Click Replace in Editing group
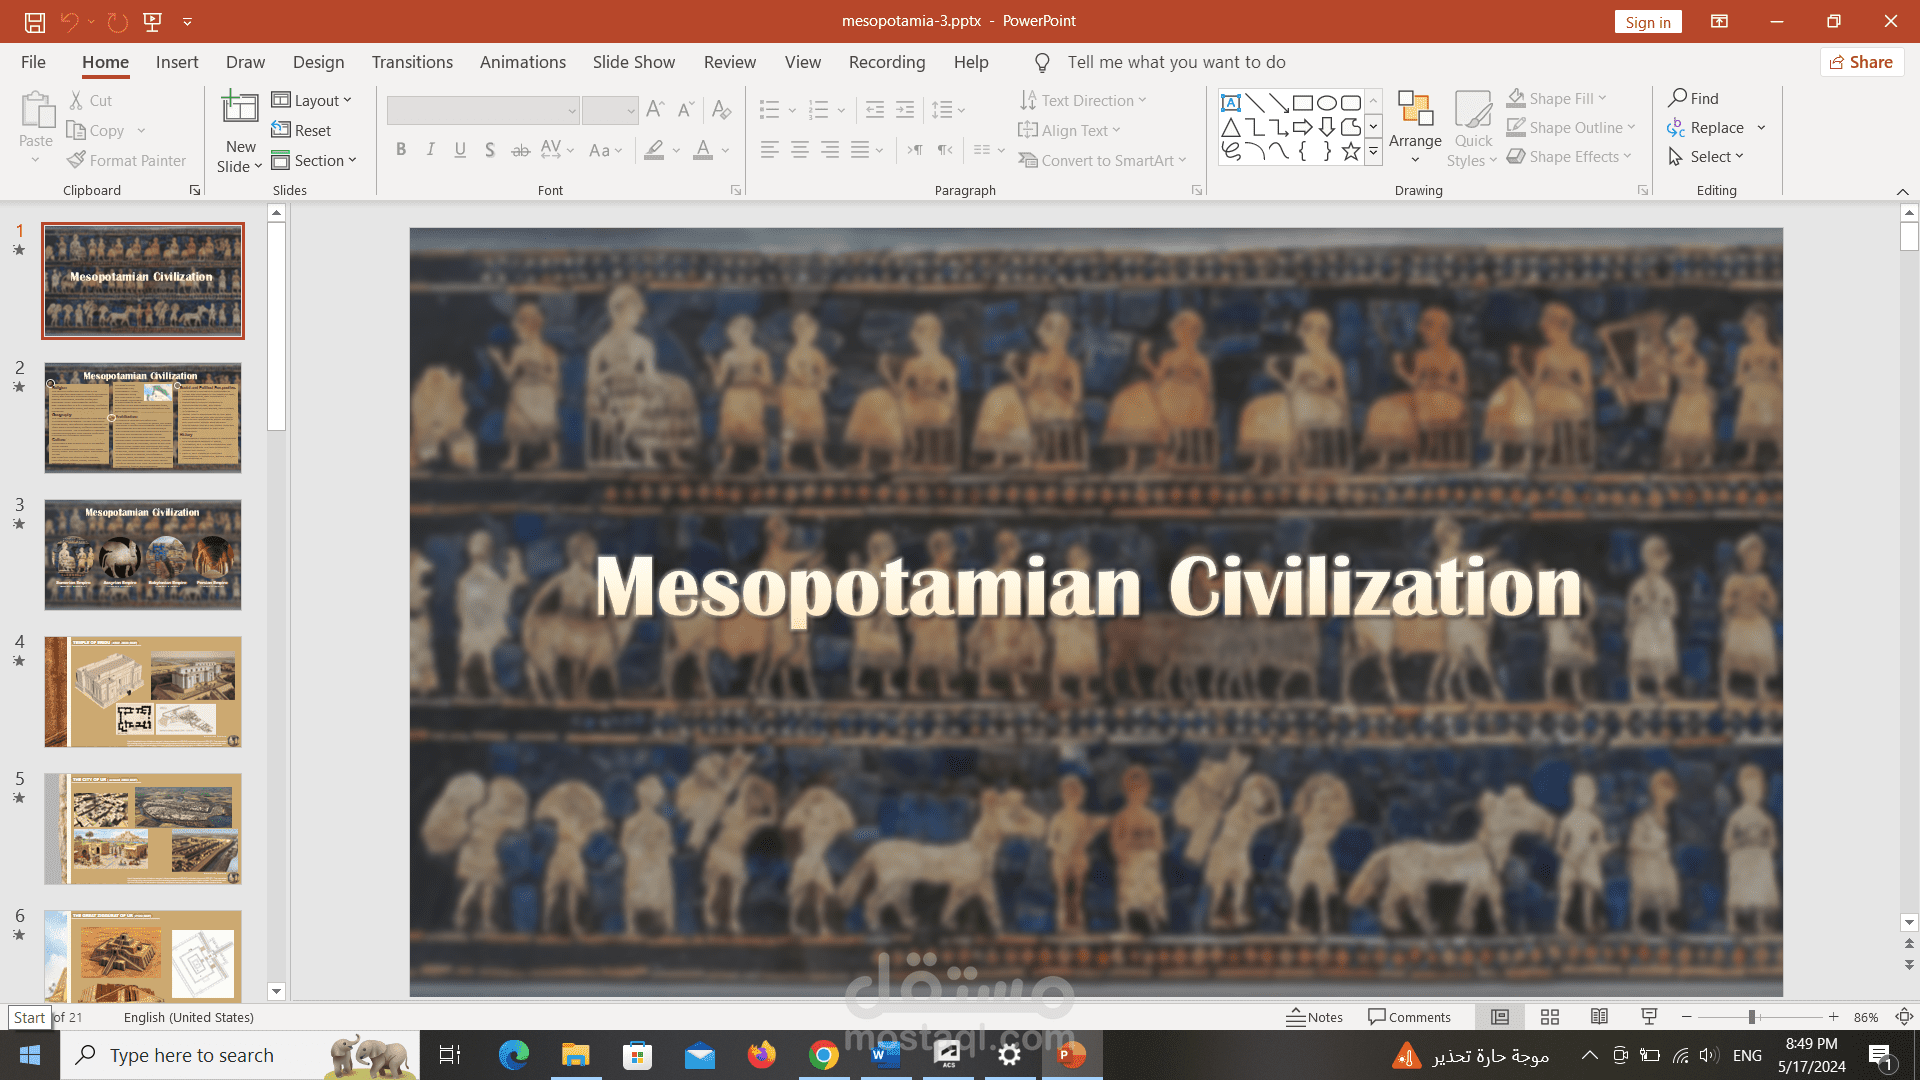The image size is (1920, 1080). [1705, 127]
